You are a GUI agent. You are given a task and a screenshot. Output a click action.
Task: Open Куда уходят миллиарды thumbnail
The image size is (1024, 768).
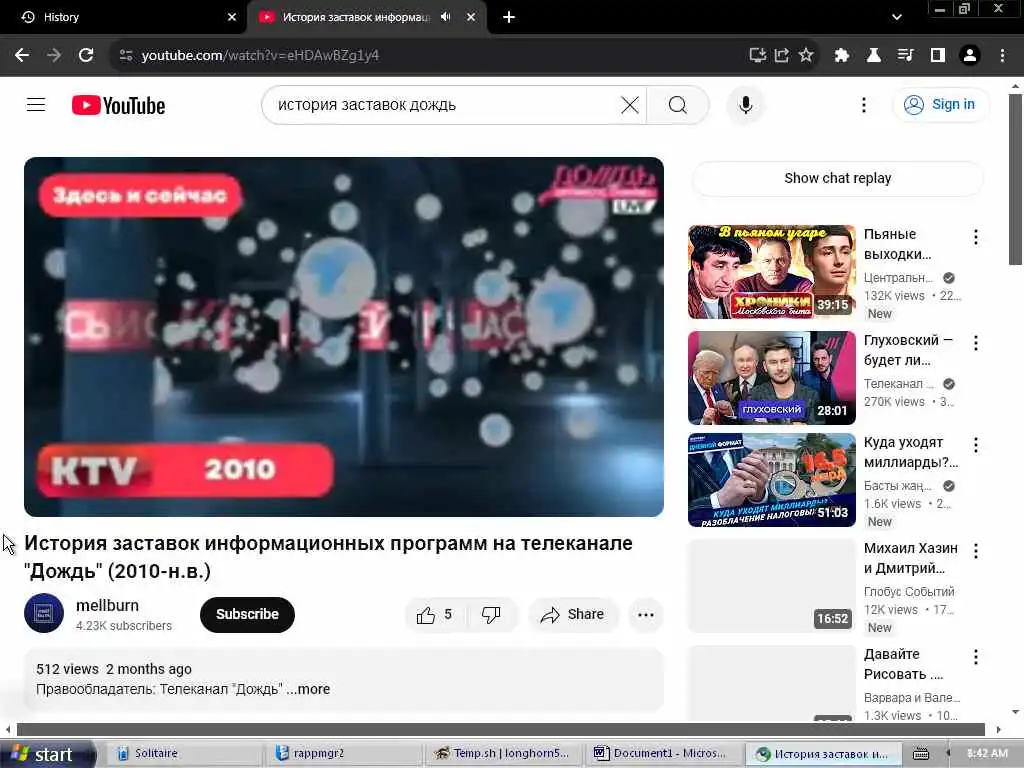point(771,480)
